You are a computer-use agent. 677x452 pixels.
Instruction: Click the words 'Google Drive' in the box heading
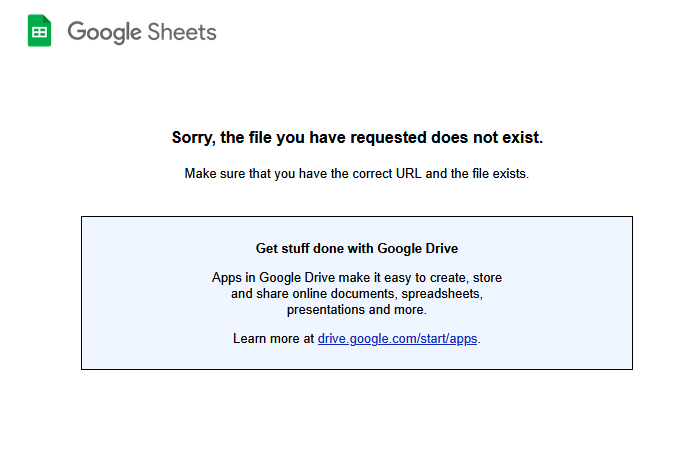pos(418,248)
